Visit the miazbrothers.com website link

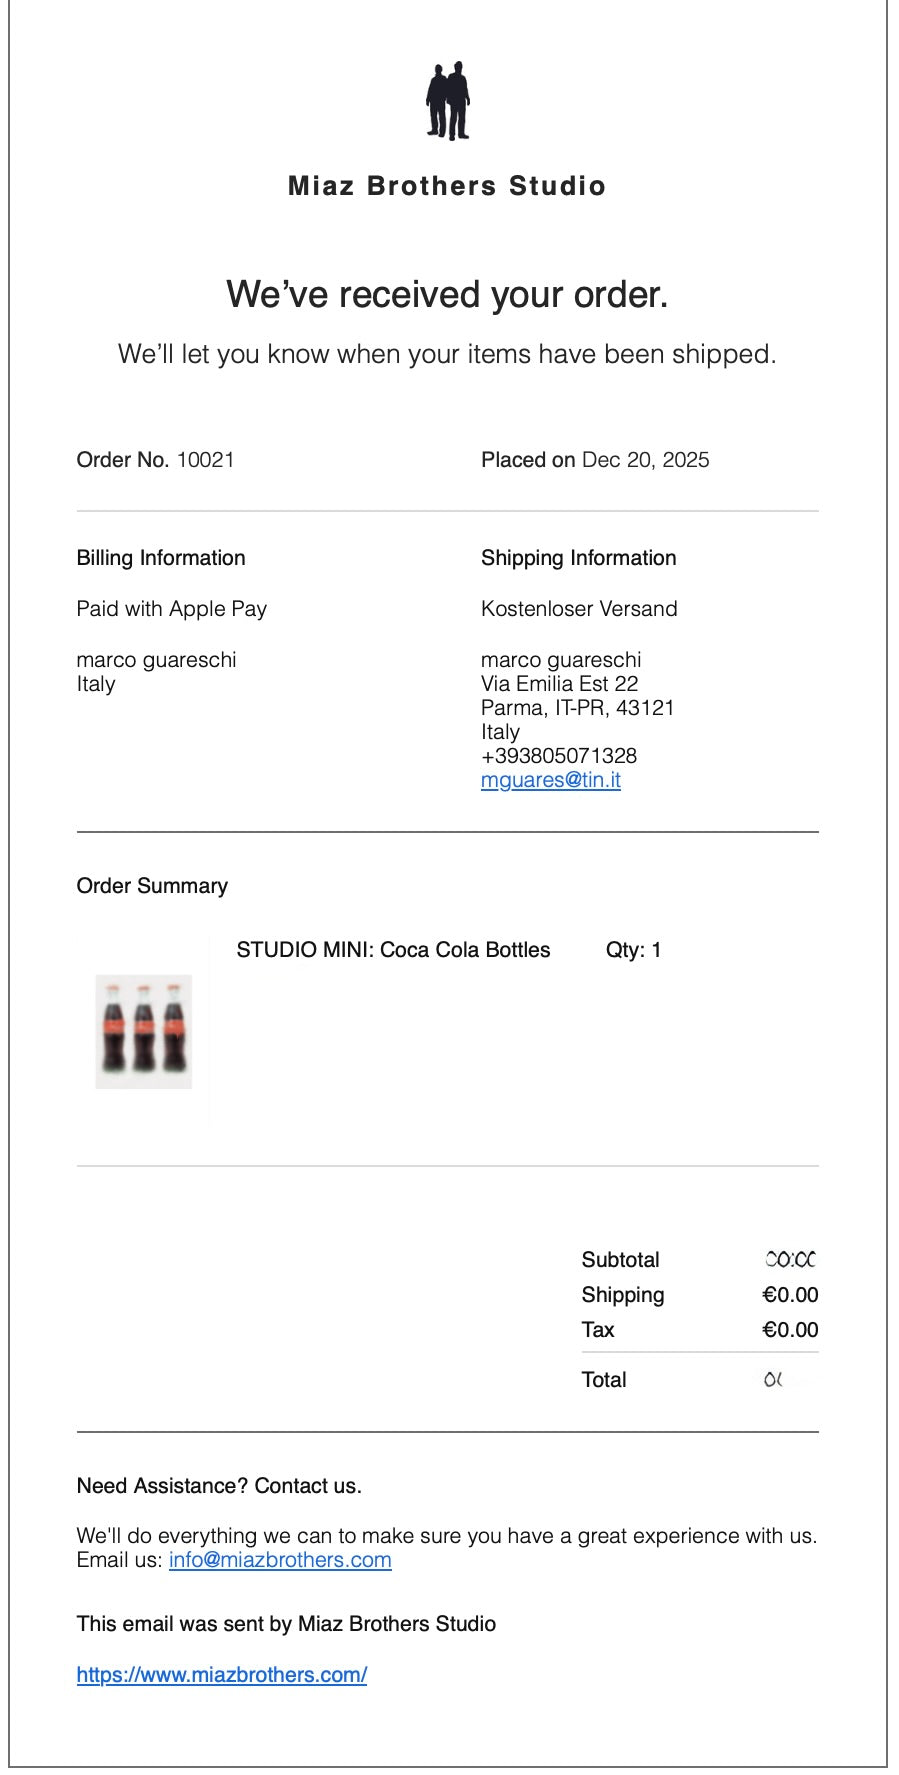[x=221, y=1675]
